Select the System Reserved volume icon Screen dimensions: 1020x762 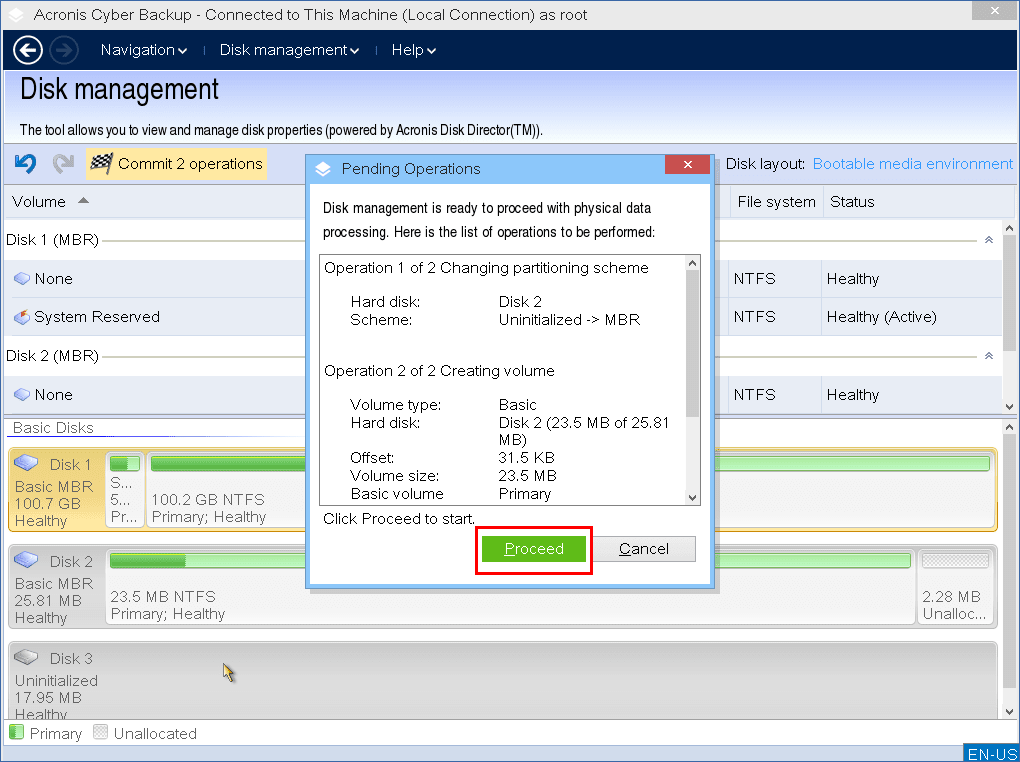(x=22, y=317)
